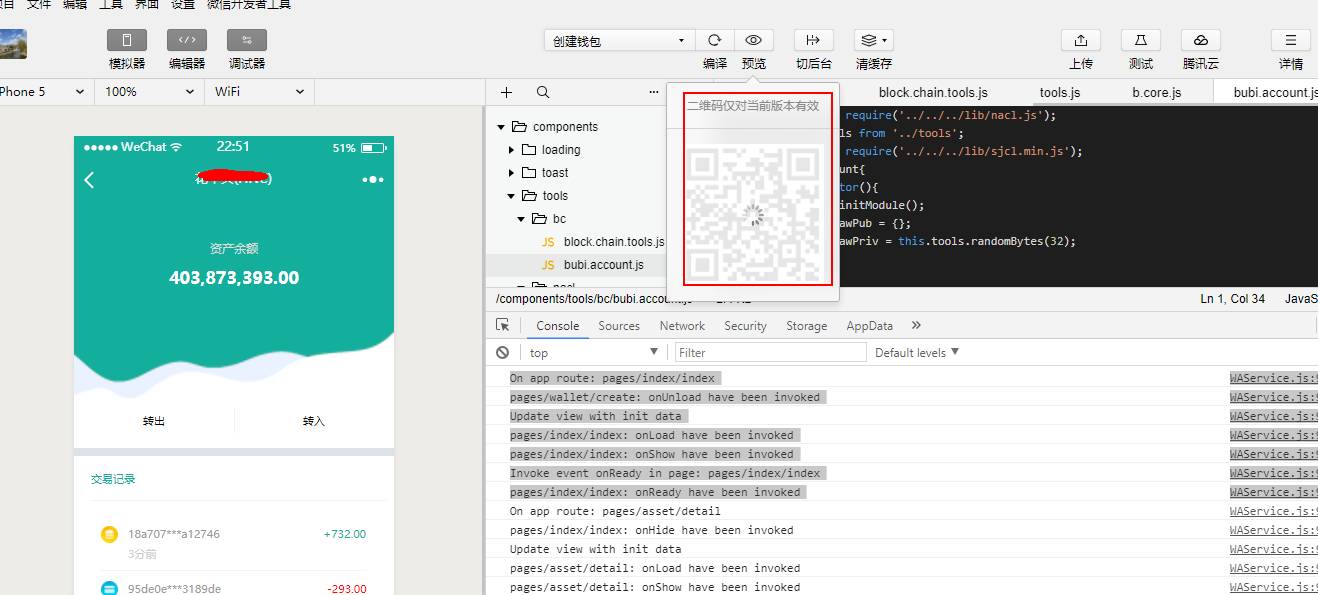
Task: Expand the loading folder
Action: [x=512, y=150]
